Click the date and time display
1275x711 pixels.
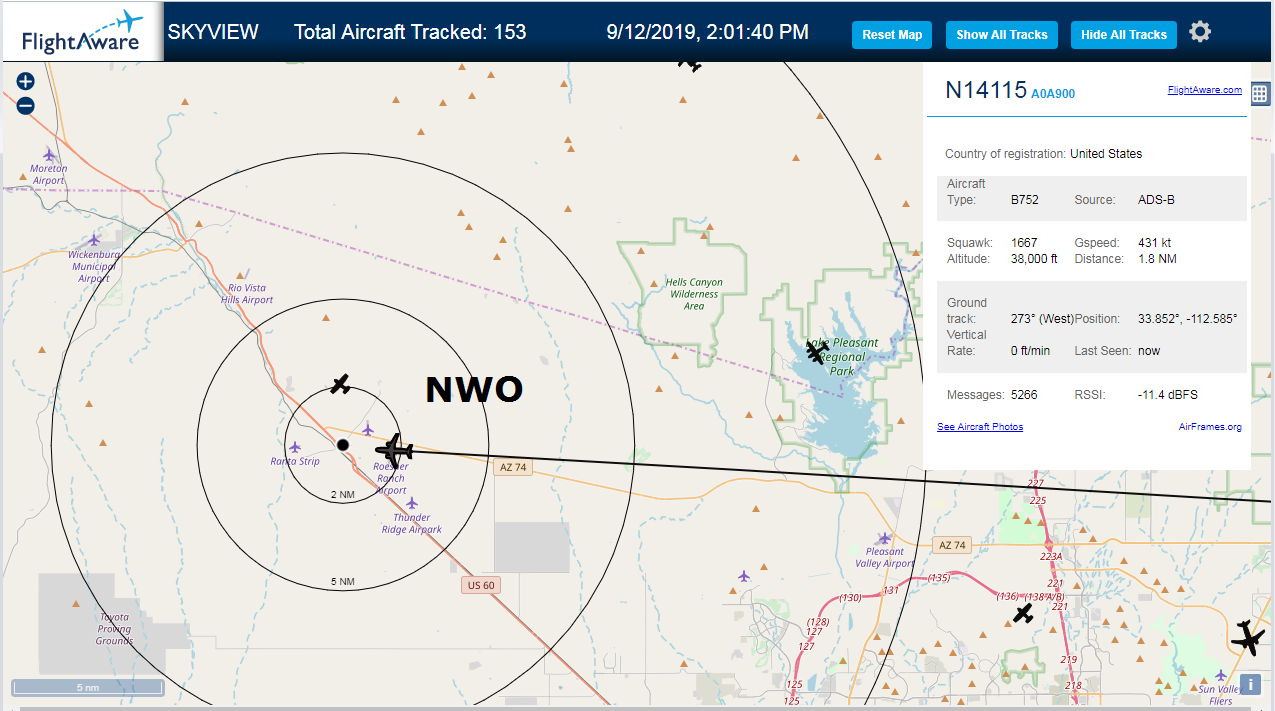(x=708, y=32)
